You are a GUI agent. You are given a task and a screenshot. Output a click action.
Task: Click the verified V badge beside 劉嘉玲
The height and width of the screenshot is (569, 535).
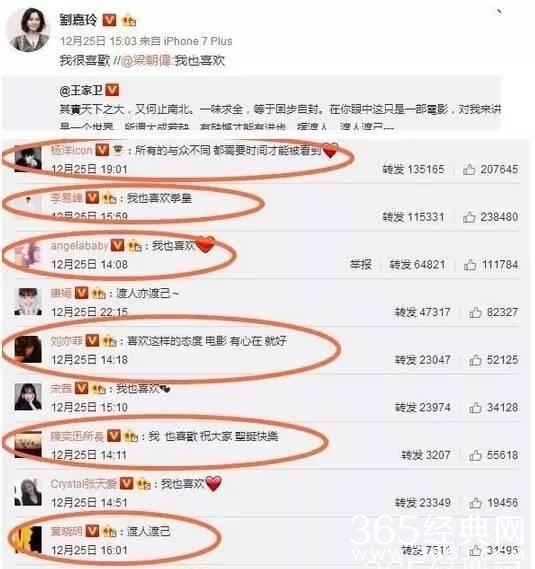(110, 20)
